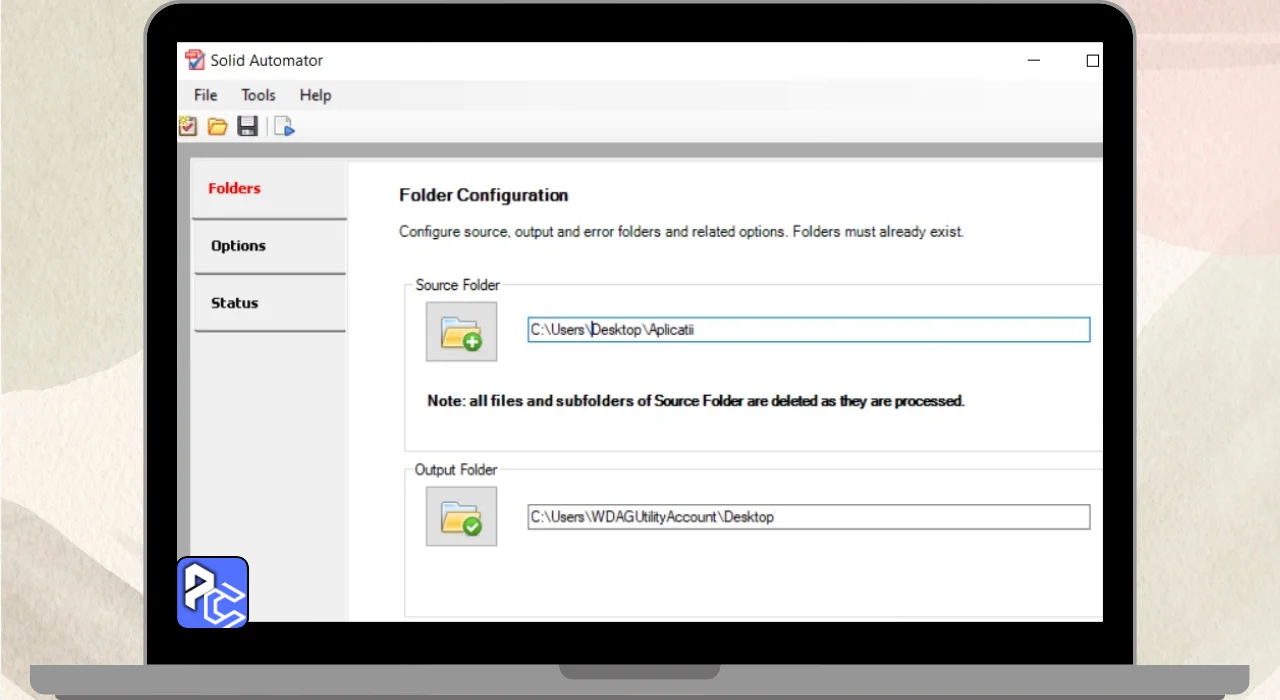1280x700 pixels.
Task: Click the Solid Automator icon in the title bar
Action: pyautogui.click(x=195, y=60)
